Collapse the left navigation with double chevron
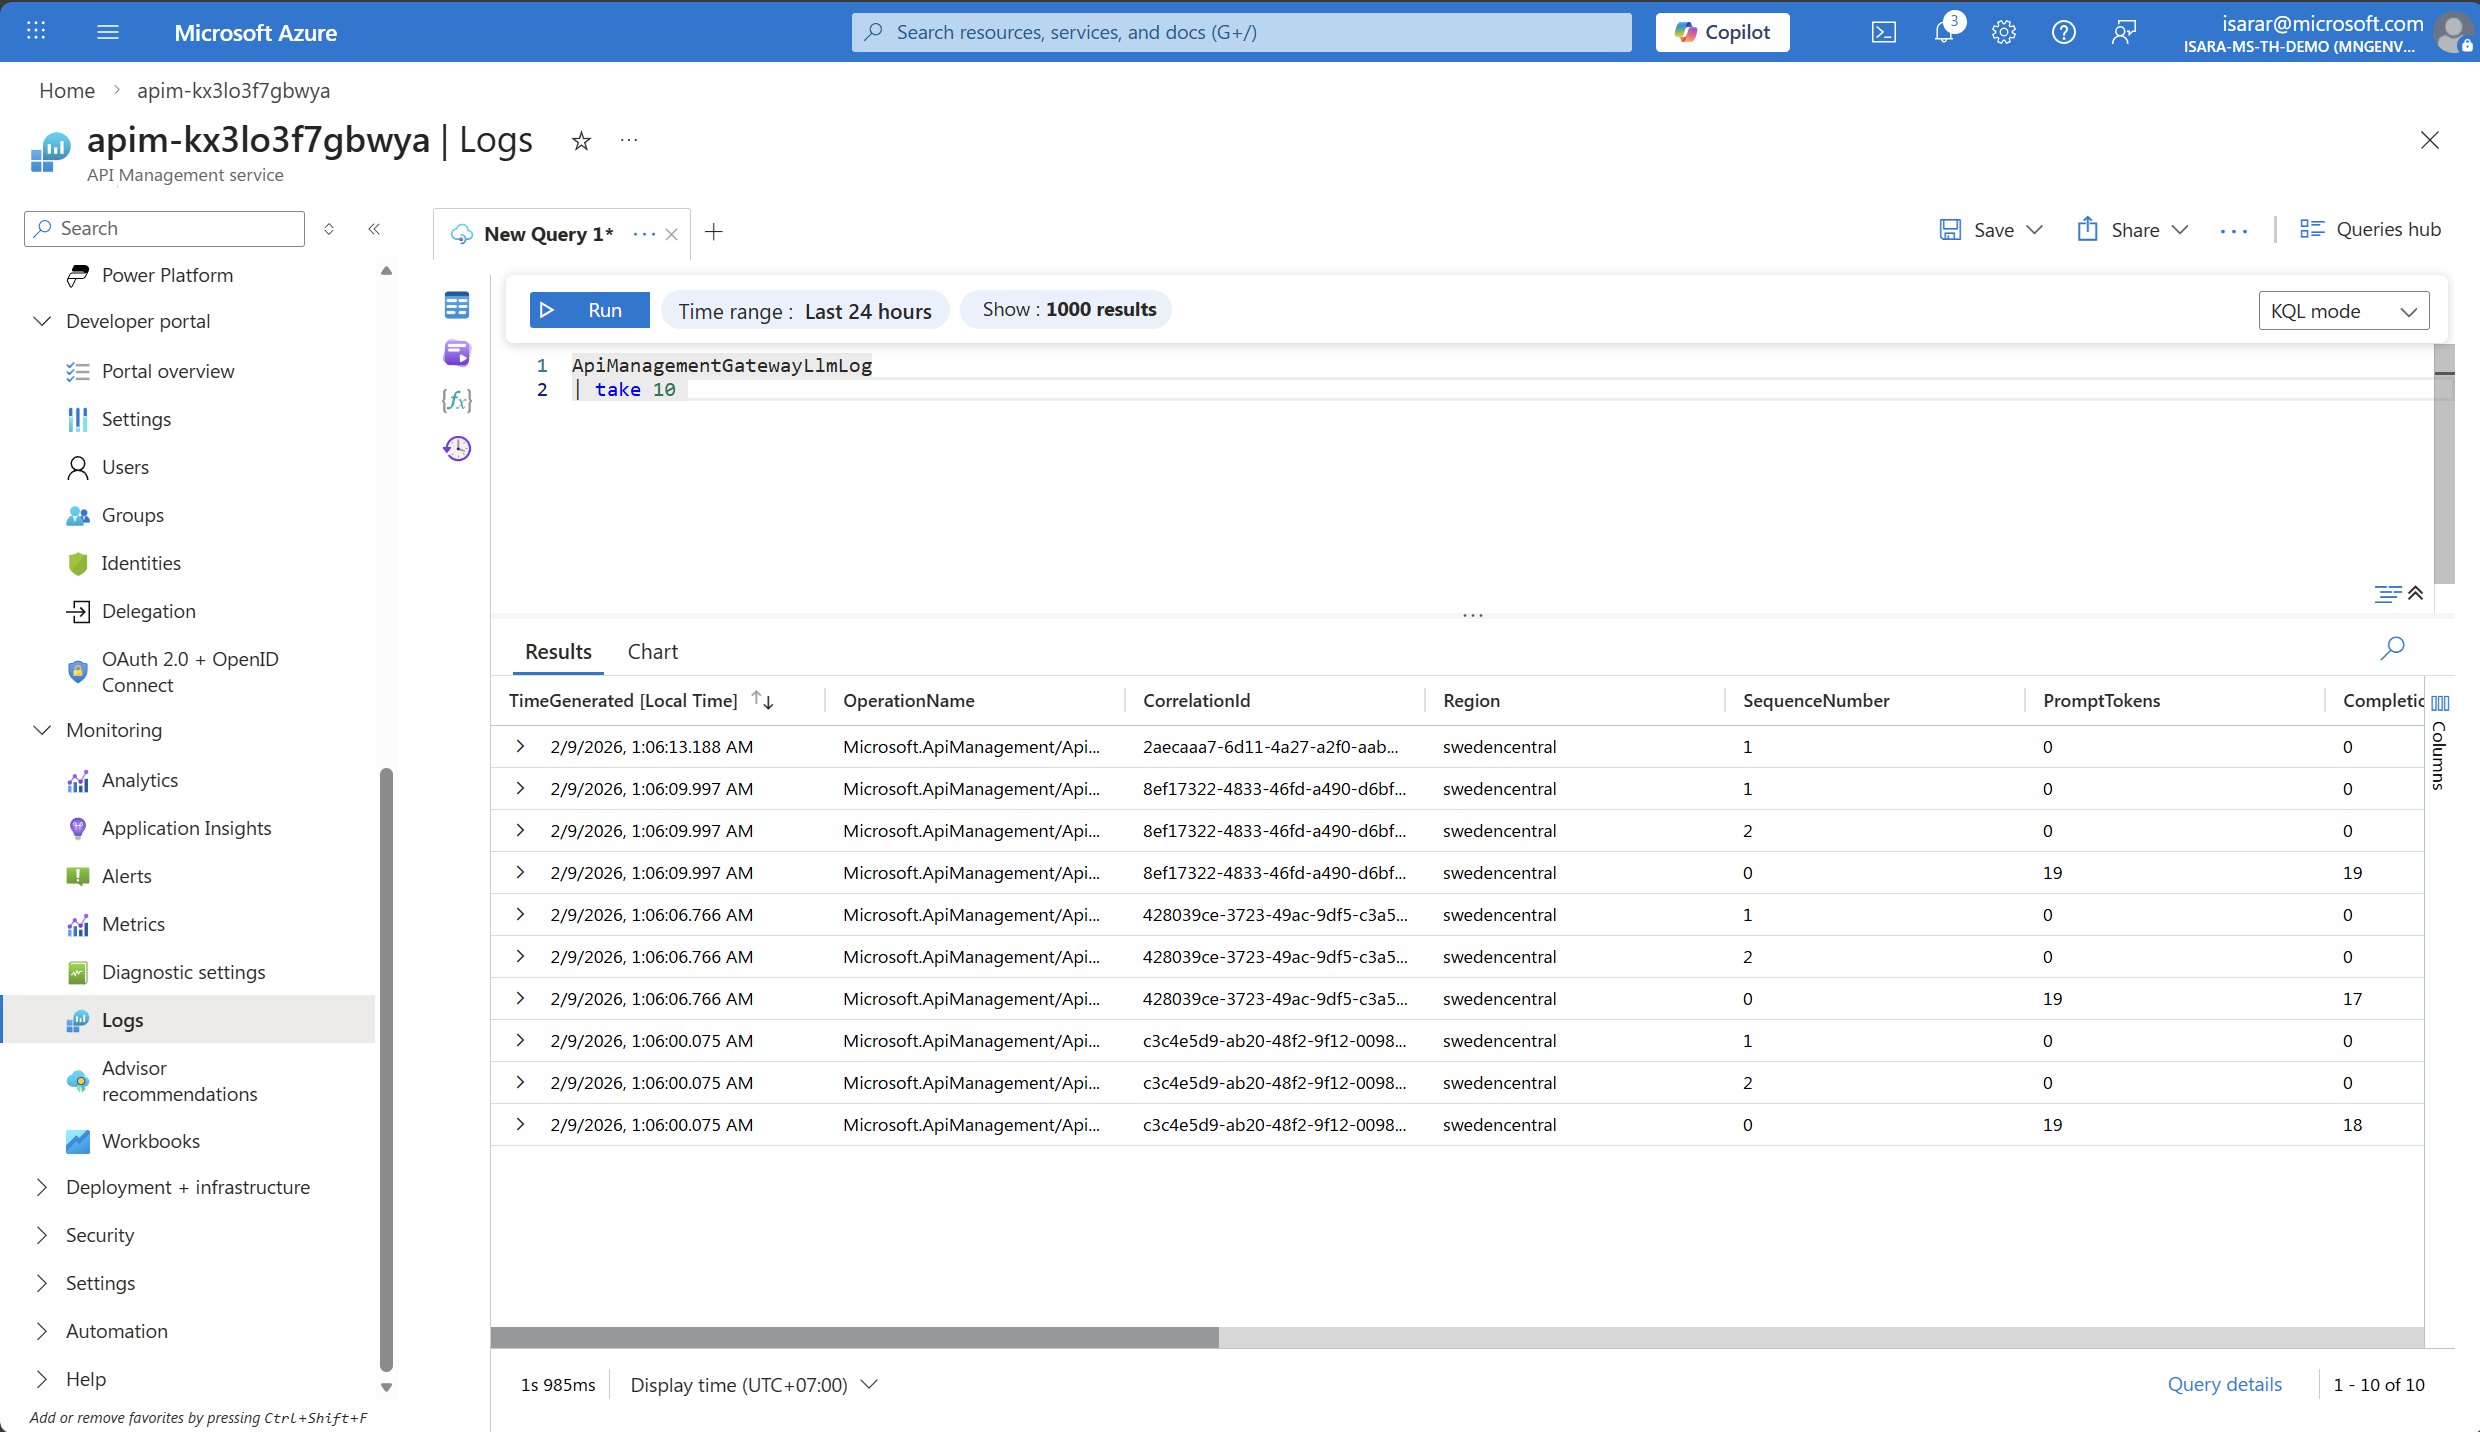 374,229
